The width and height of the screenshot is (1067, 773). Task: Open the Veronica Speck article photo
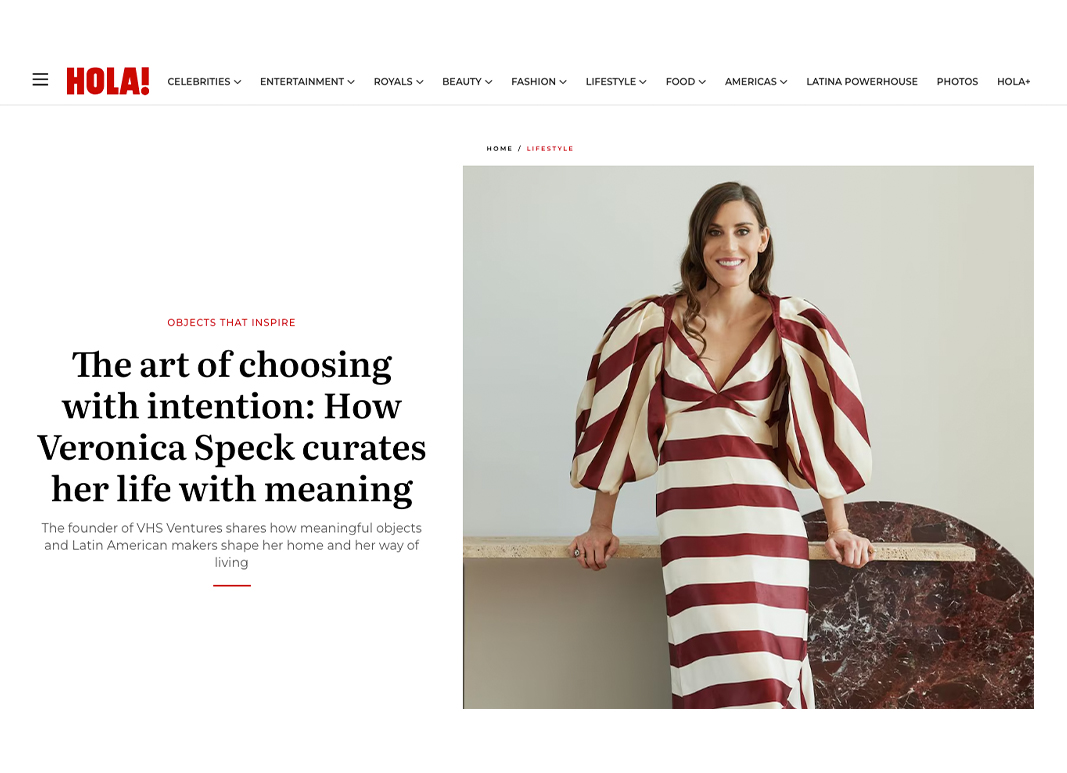point(748,437)
